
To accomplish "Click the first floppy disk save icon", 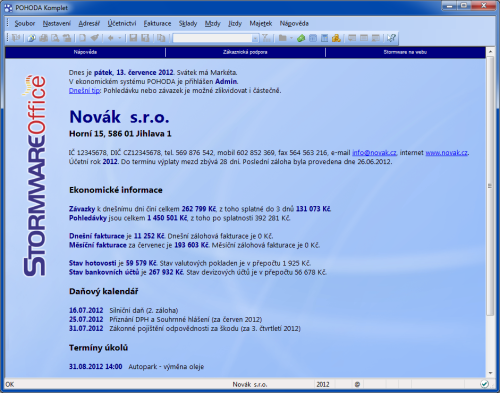I will tap(133, 38).
